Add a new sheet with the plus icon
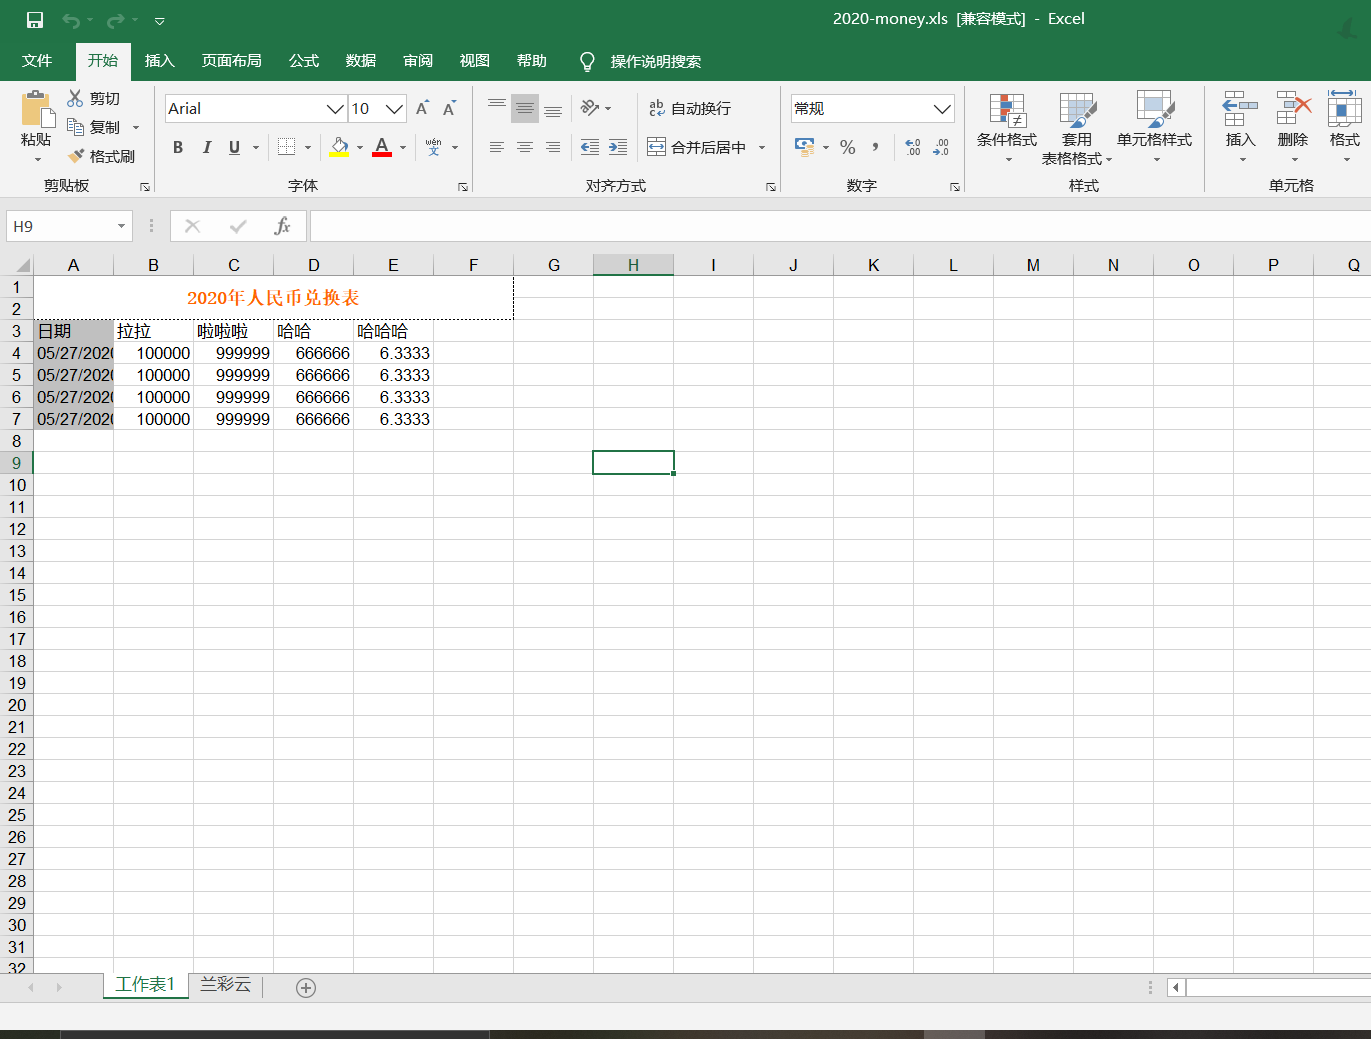Image resolution: width=1371 pixels, height=1039 pixels. point(306,988)
